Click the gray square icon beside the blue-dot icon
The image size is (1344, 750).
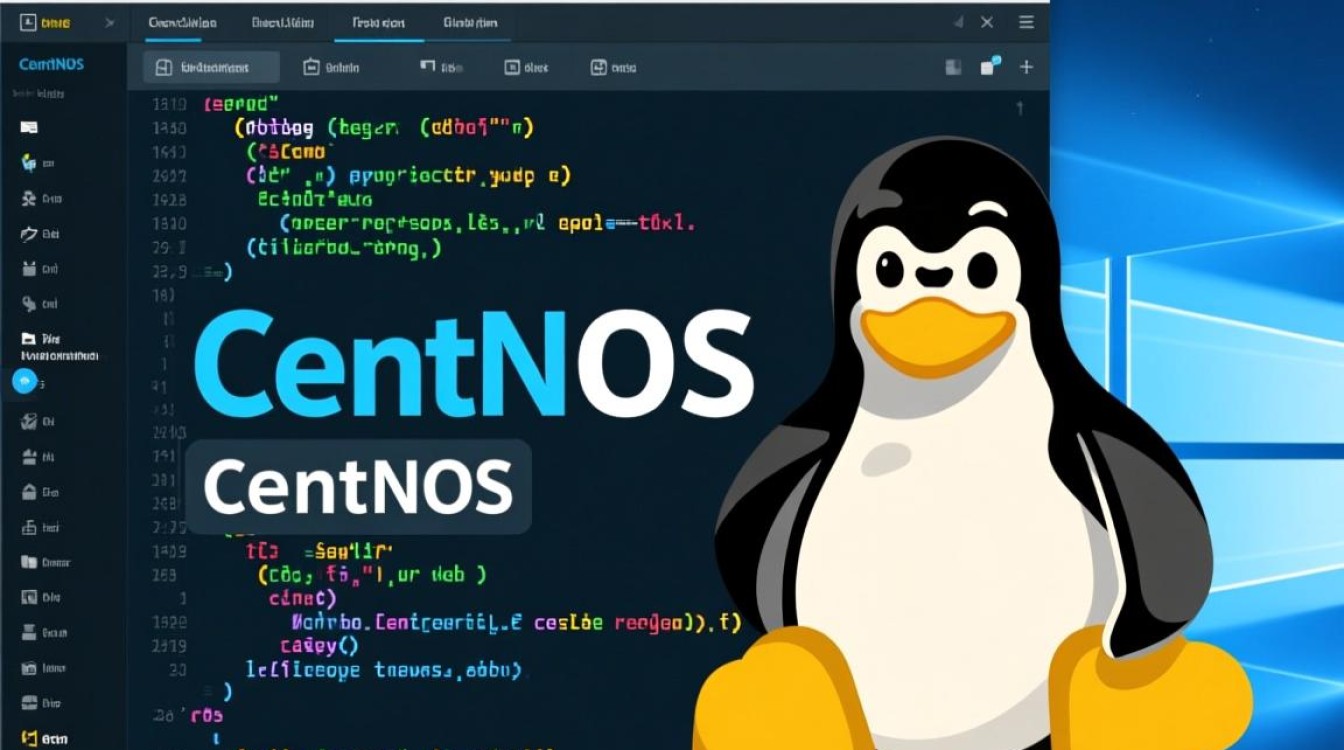[954, 67]
